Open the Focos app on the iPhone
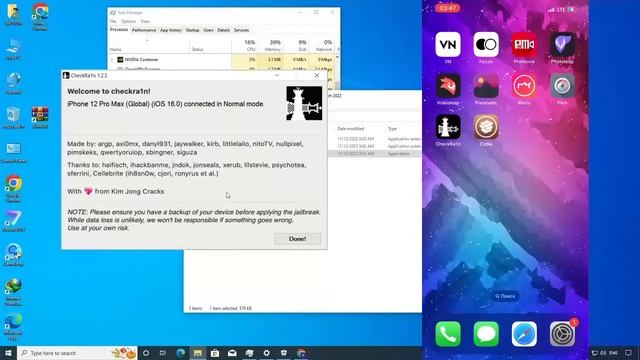640x360 pixels. [x=486, y=44]
